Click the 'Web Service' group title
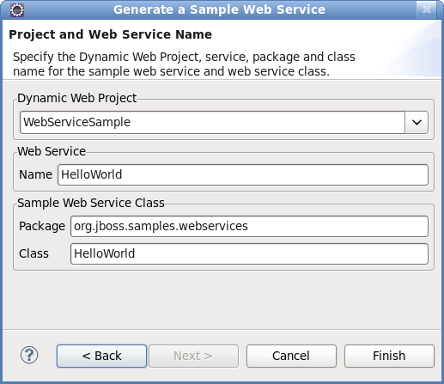This screenshot has height=384, width=444. (52, 152)
